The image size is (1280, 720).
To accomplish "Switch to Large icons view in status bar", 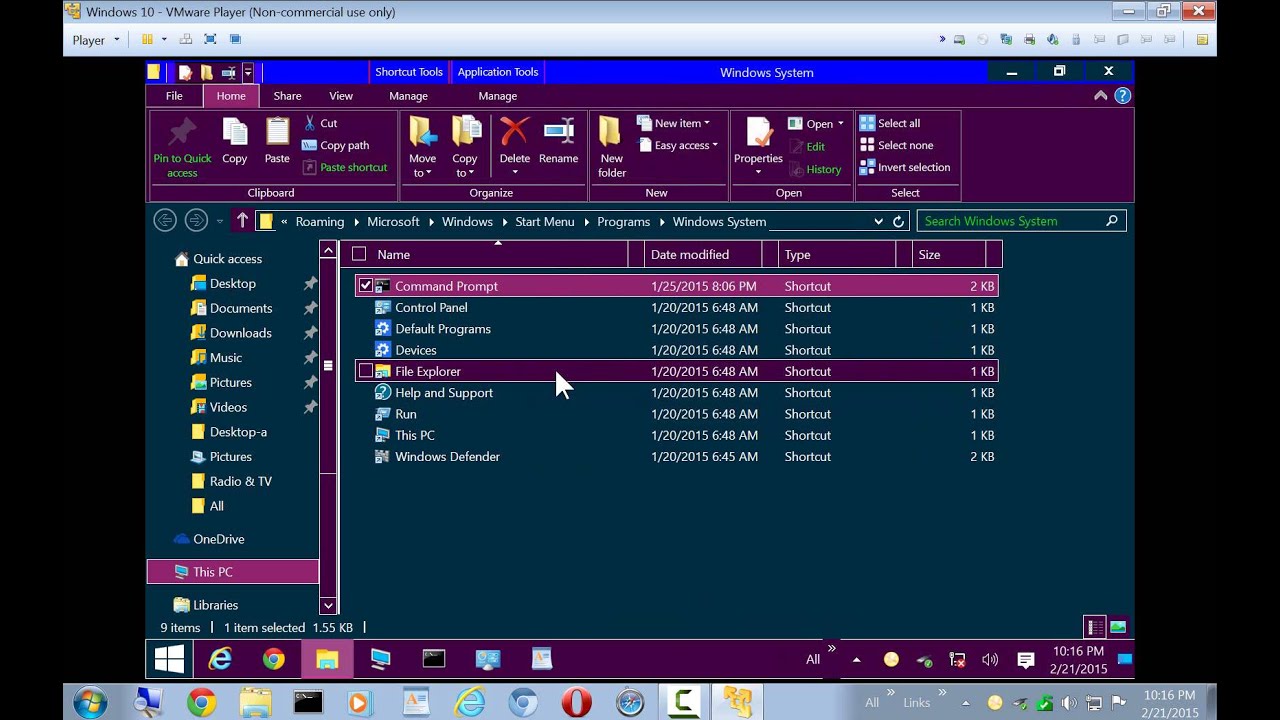I will 1118,627.
